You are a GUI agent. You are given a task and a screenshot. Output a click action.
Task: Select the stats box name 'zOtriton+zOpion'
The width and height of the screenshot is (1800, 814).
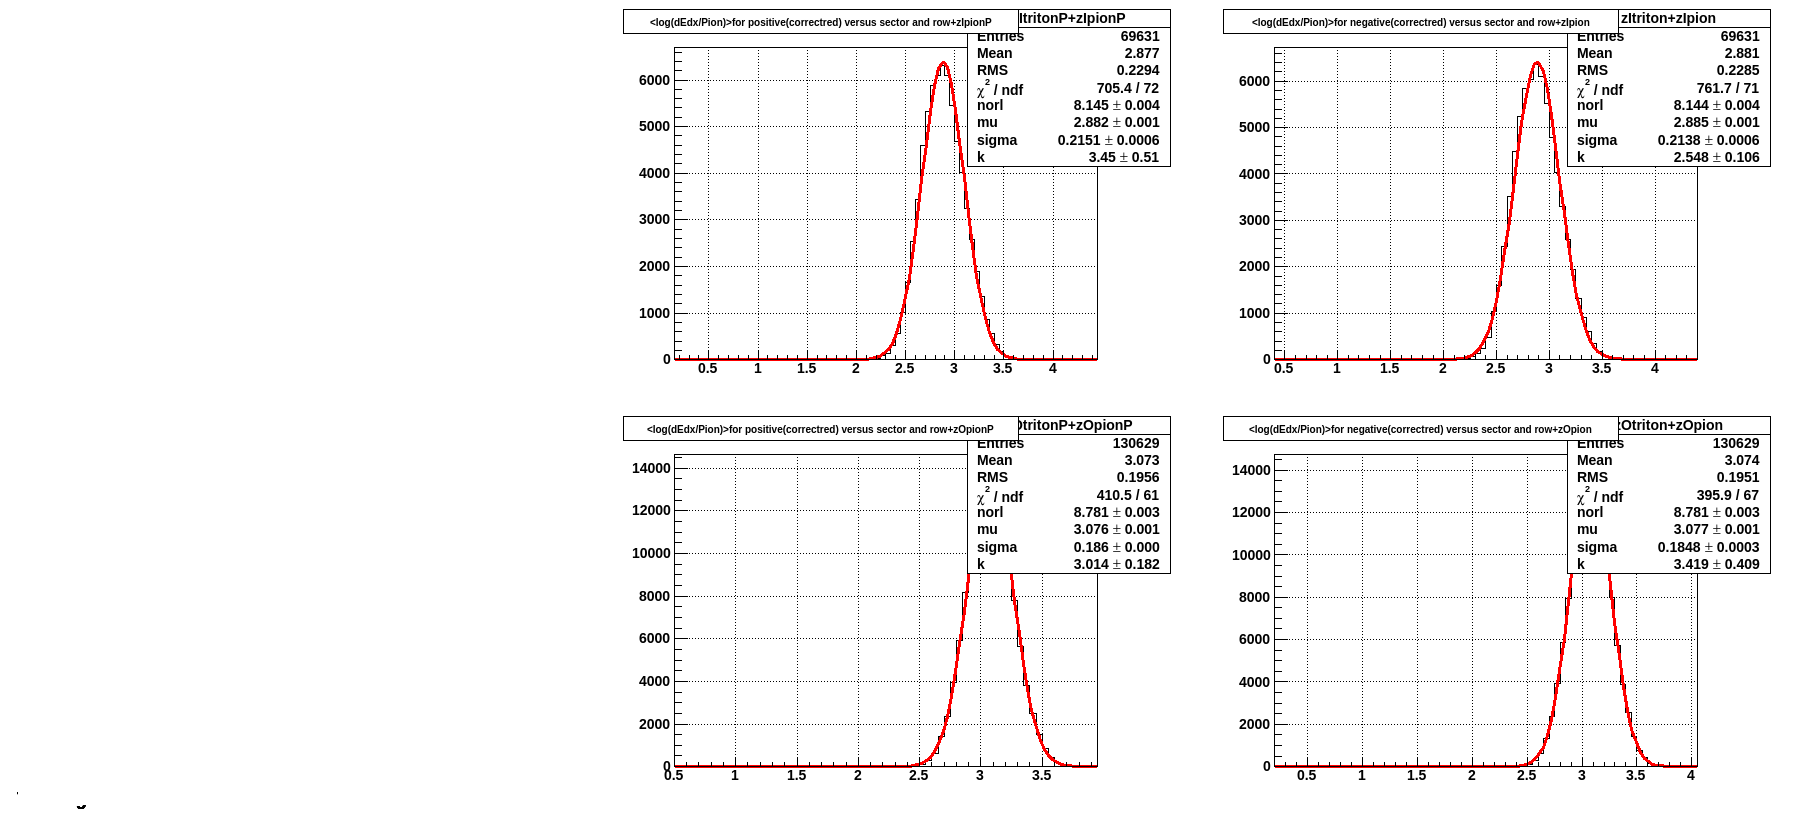point(1671,425)
